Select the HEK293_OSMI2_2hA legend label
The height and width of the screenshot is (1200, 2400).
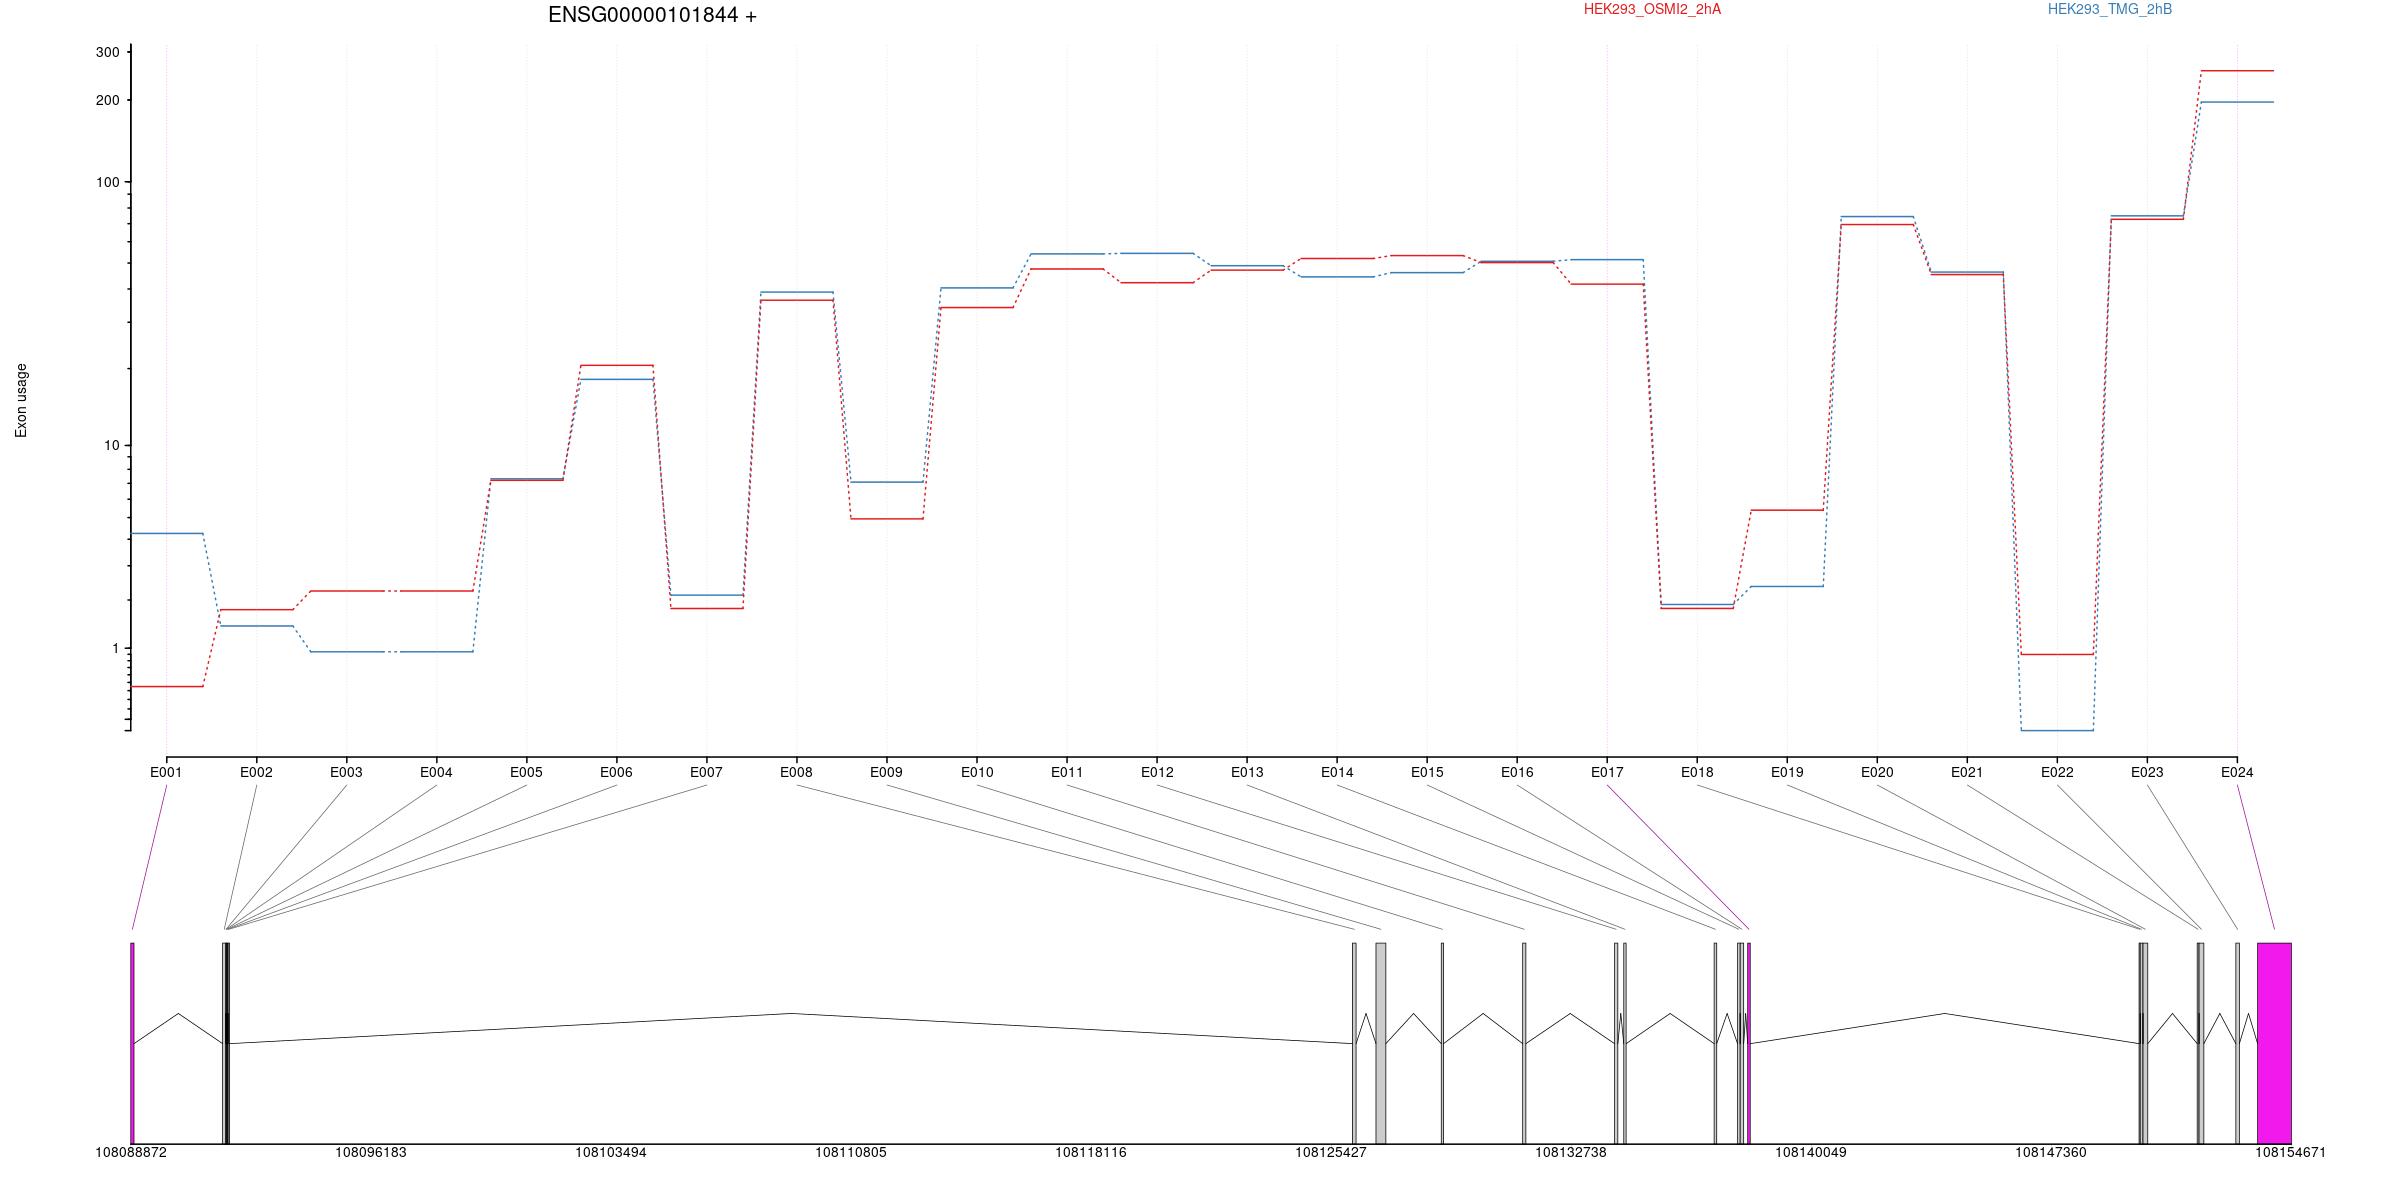click(1652, 9)
